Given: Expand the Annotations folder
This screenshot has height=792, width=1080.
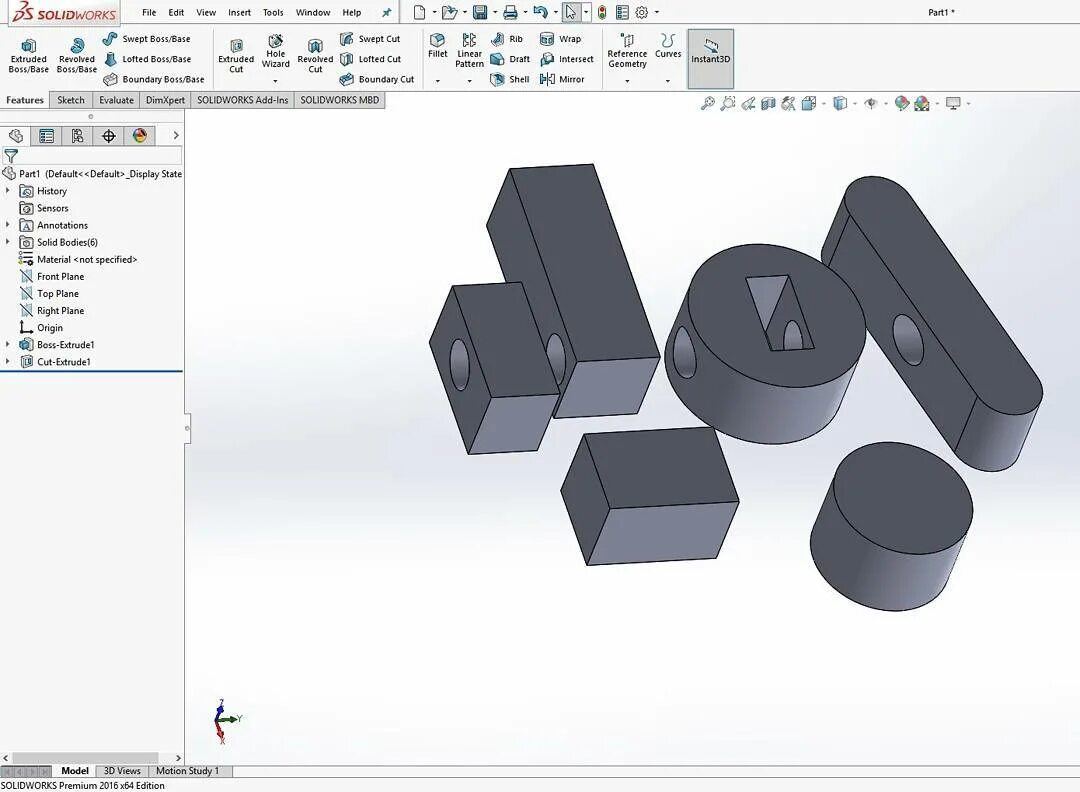Looking at the screenshot, I should click(8, 225).
